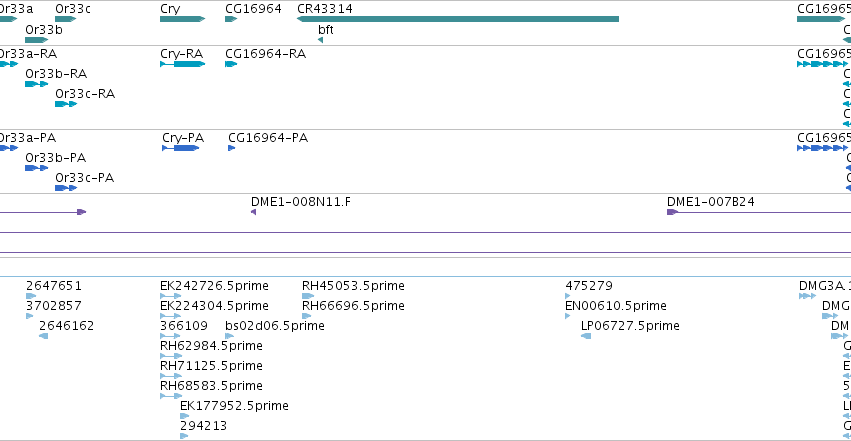This screenshot has width=851, height=441.
Task: Click the bft gene arrow glyph
Action: (x=321, y=40)
